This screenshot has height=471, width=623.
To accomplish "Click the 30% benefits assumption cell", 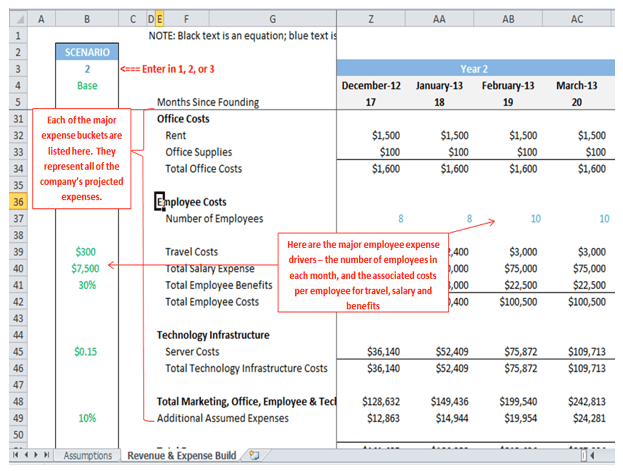I will click(87, 285).
